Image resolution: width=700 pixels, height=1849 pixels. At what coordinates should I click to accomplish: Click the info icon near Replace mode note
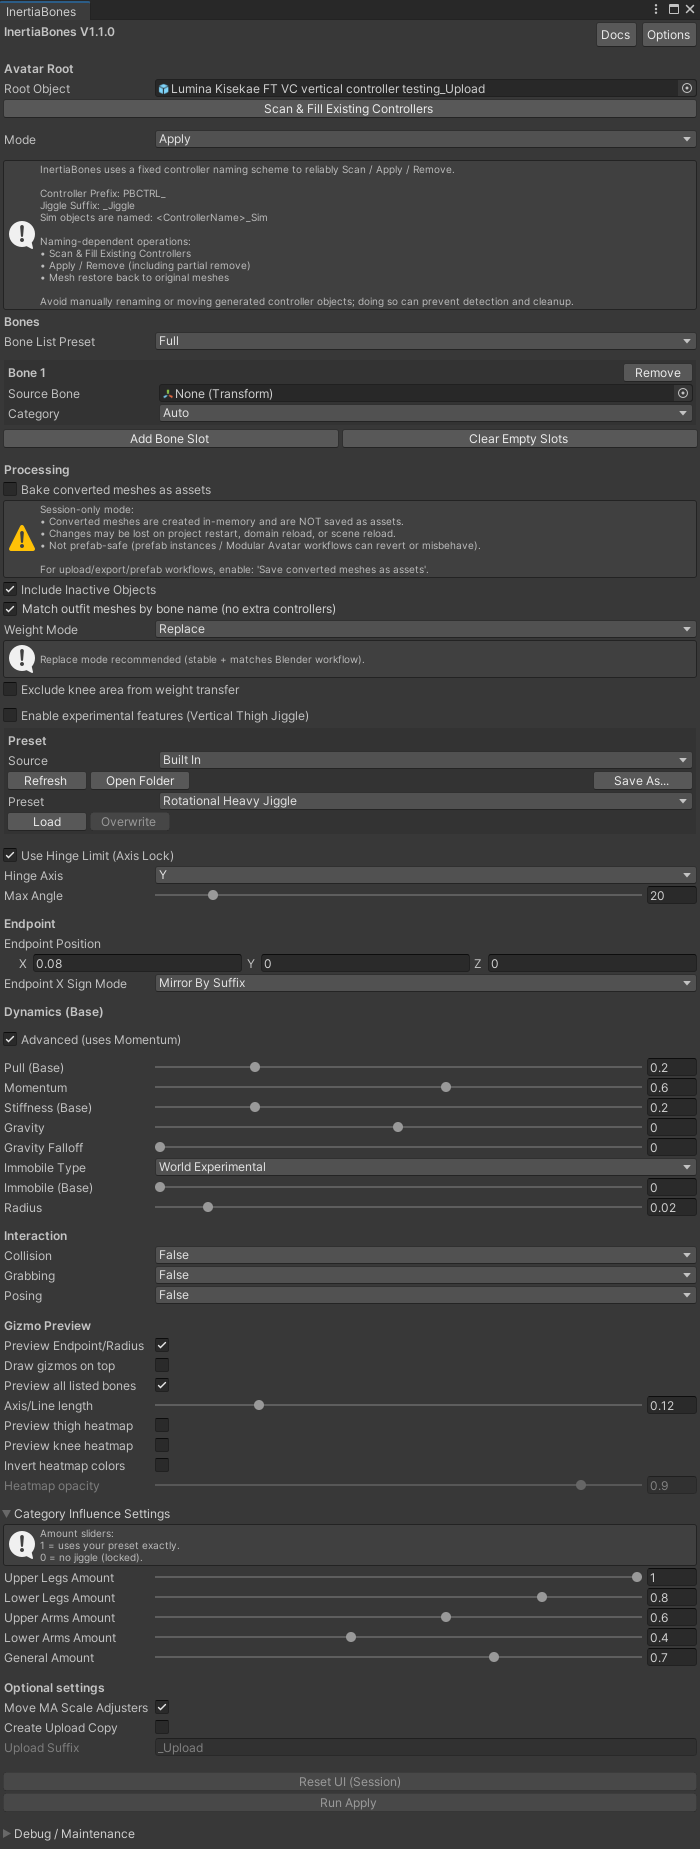point(21,657)
